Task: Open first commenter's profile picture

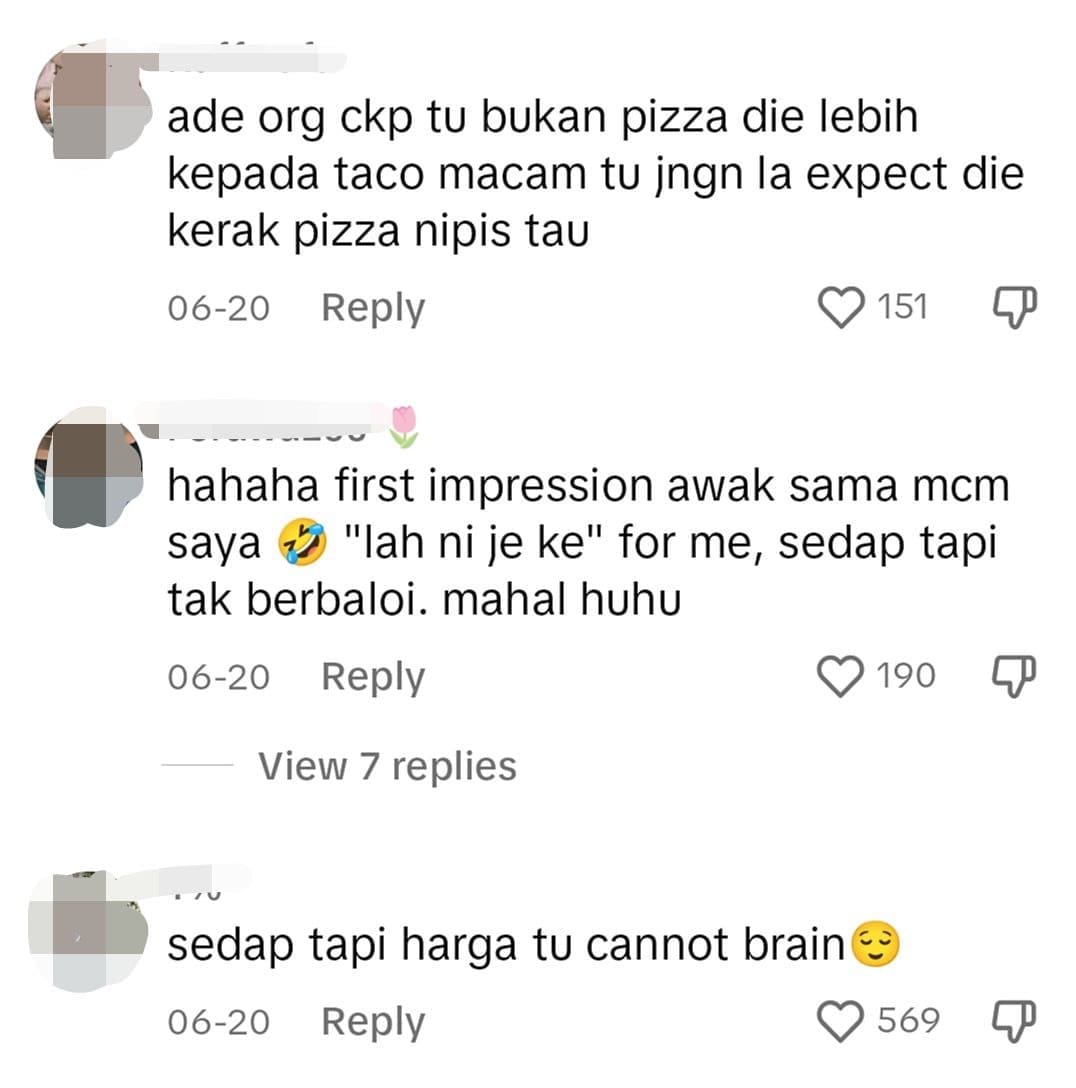Action: (94, 101)
